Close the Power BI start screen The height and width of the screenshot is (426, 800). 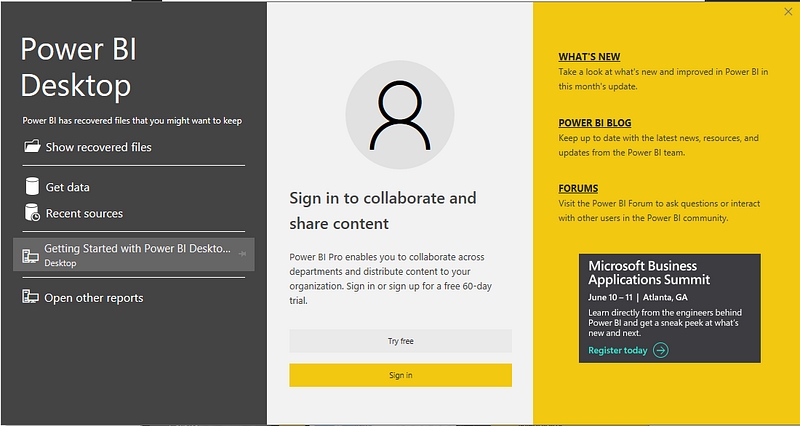(x=788, y=12)
